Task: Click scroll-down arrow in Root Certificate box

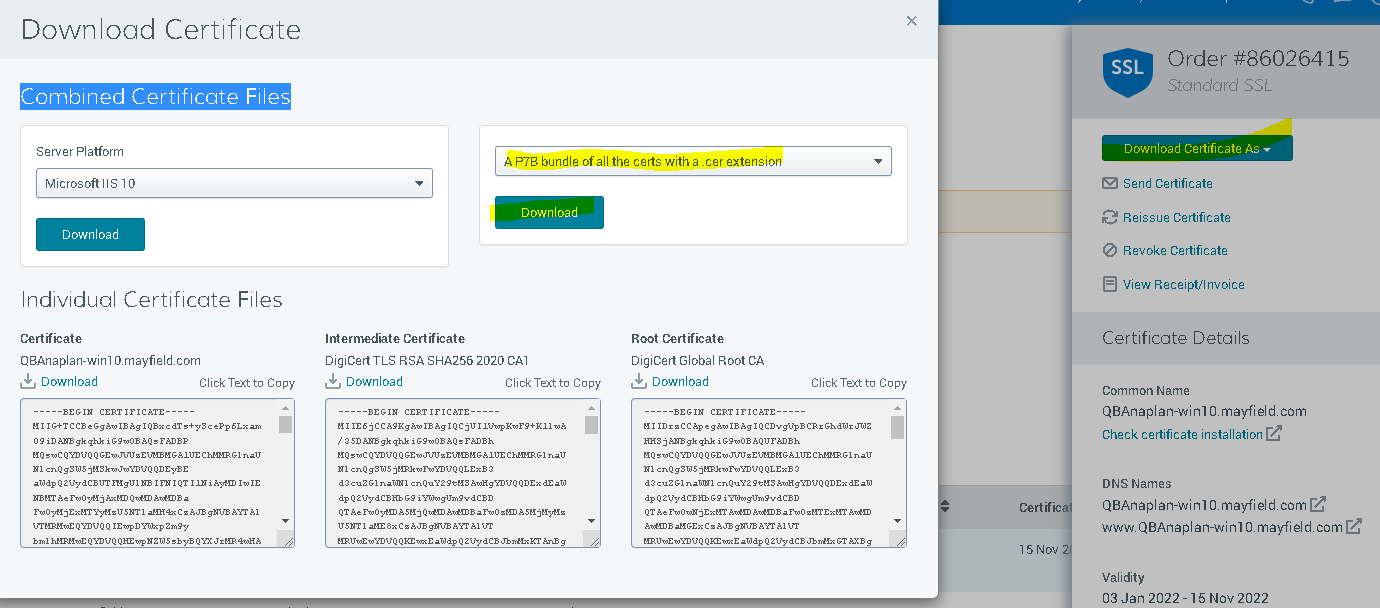Action: [898, 521]
